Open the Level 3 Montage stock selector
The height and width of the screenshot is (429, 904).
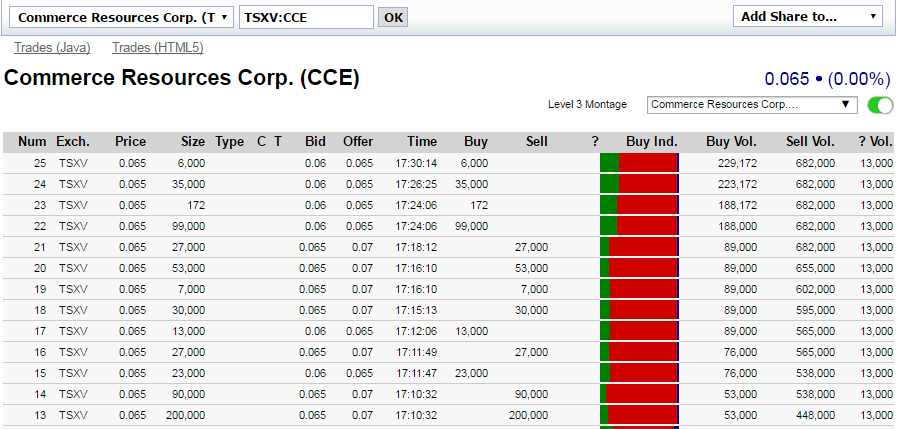(752, 104)
